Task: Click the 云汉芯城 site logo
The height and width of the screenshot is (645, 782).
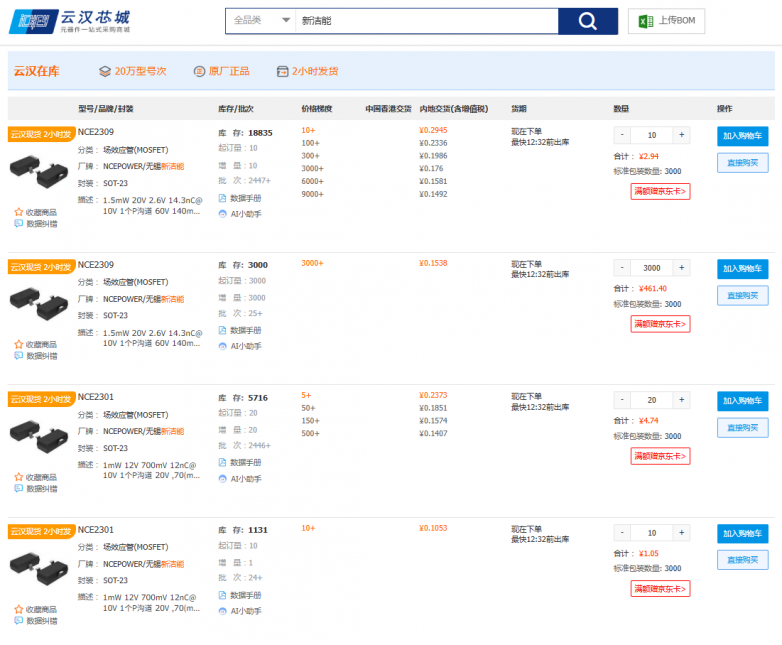Action: coord(68,21)
